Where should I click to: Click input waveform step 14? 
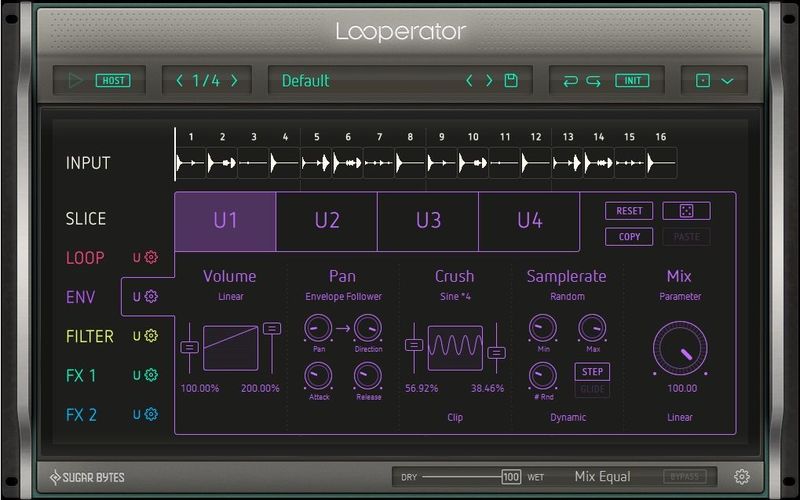click(x=598, y=163)
